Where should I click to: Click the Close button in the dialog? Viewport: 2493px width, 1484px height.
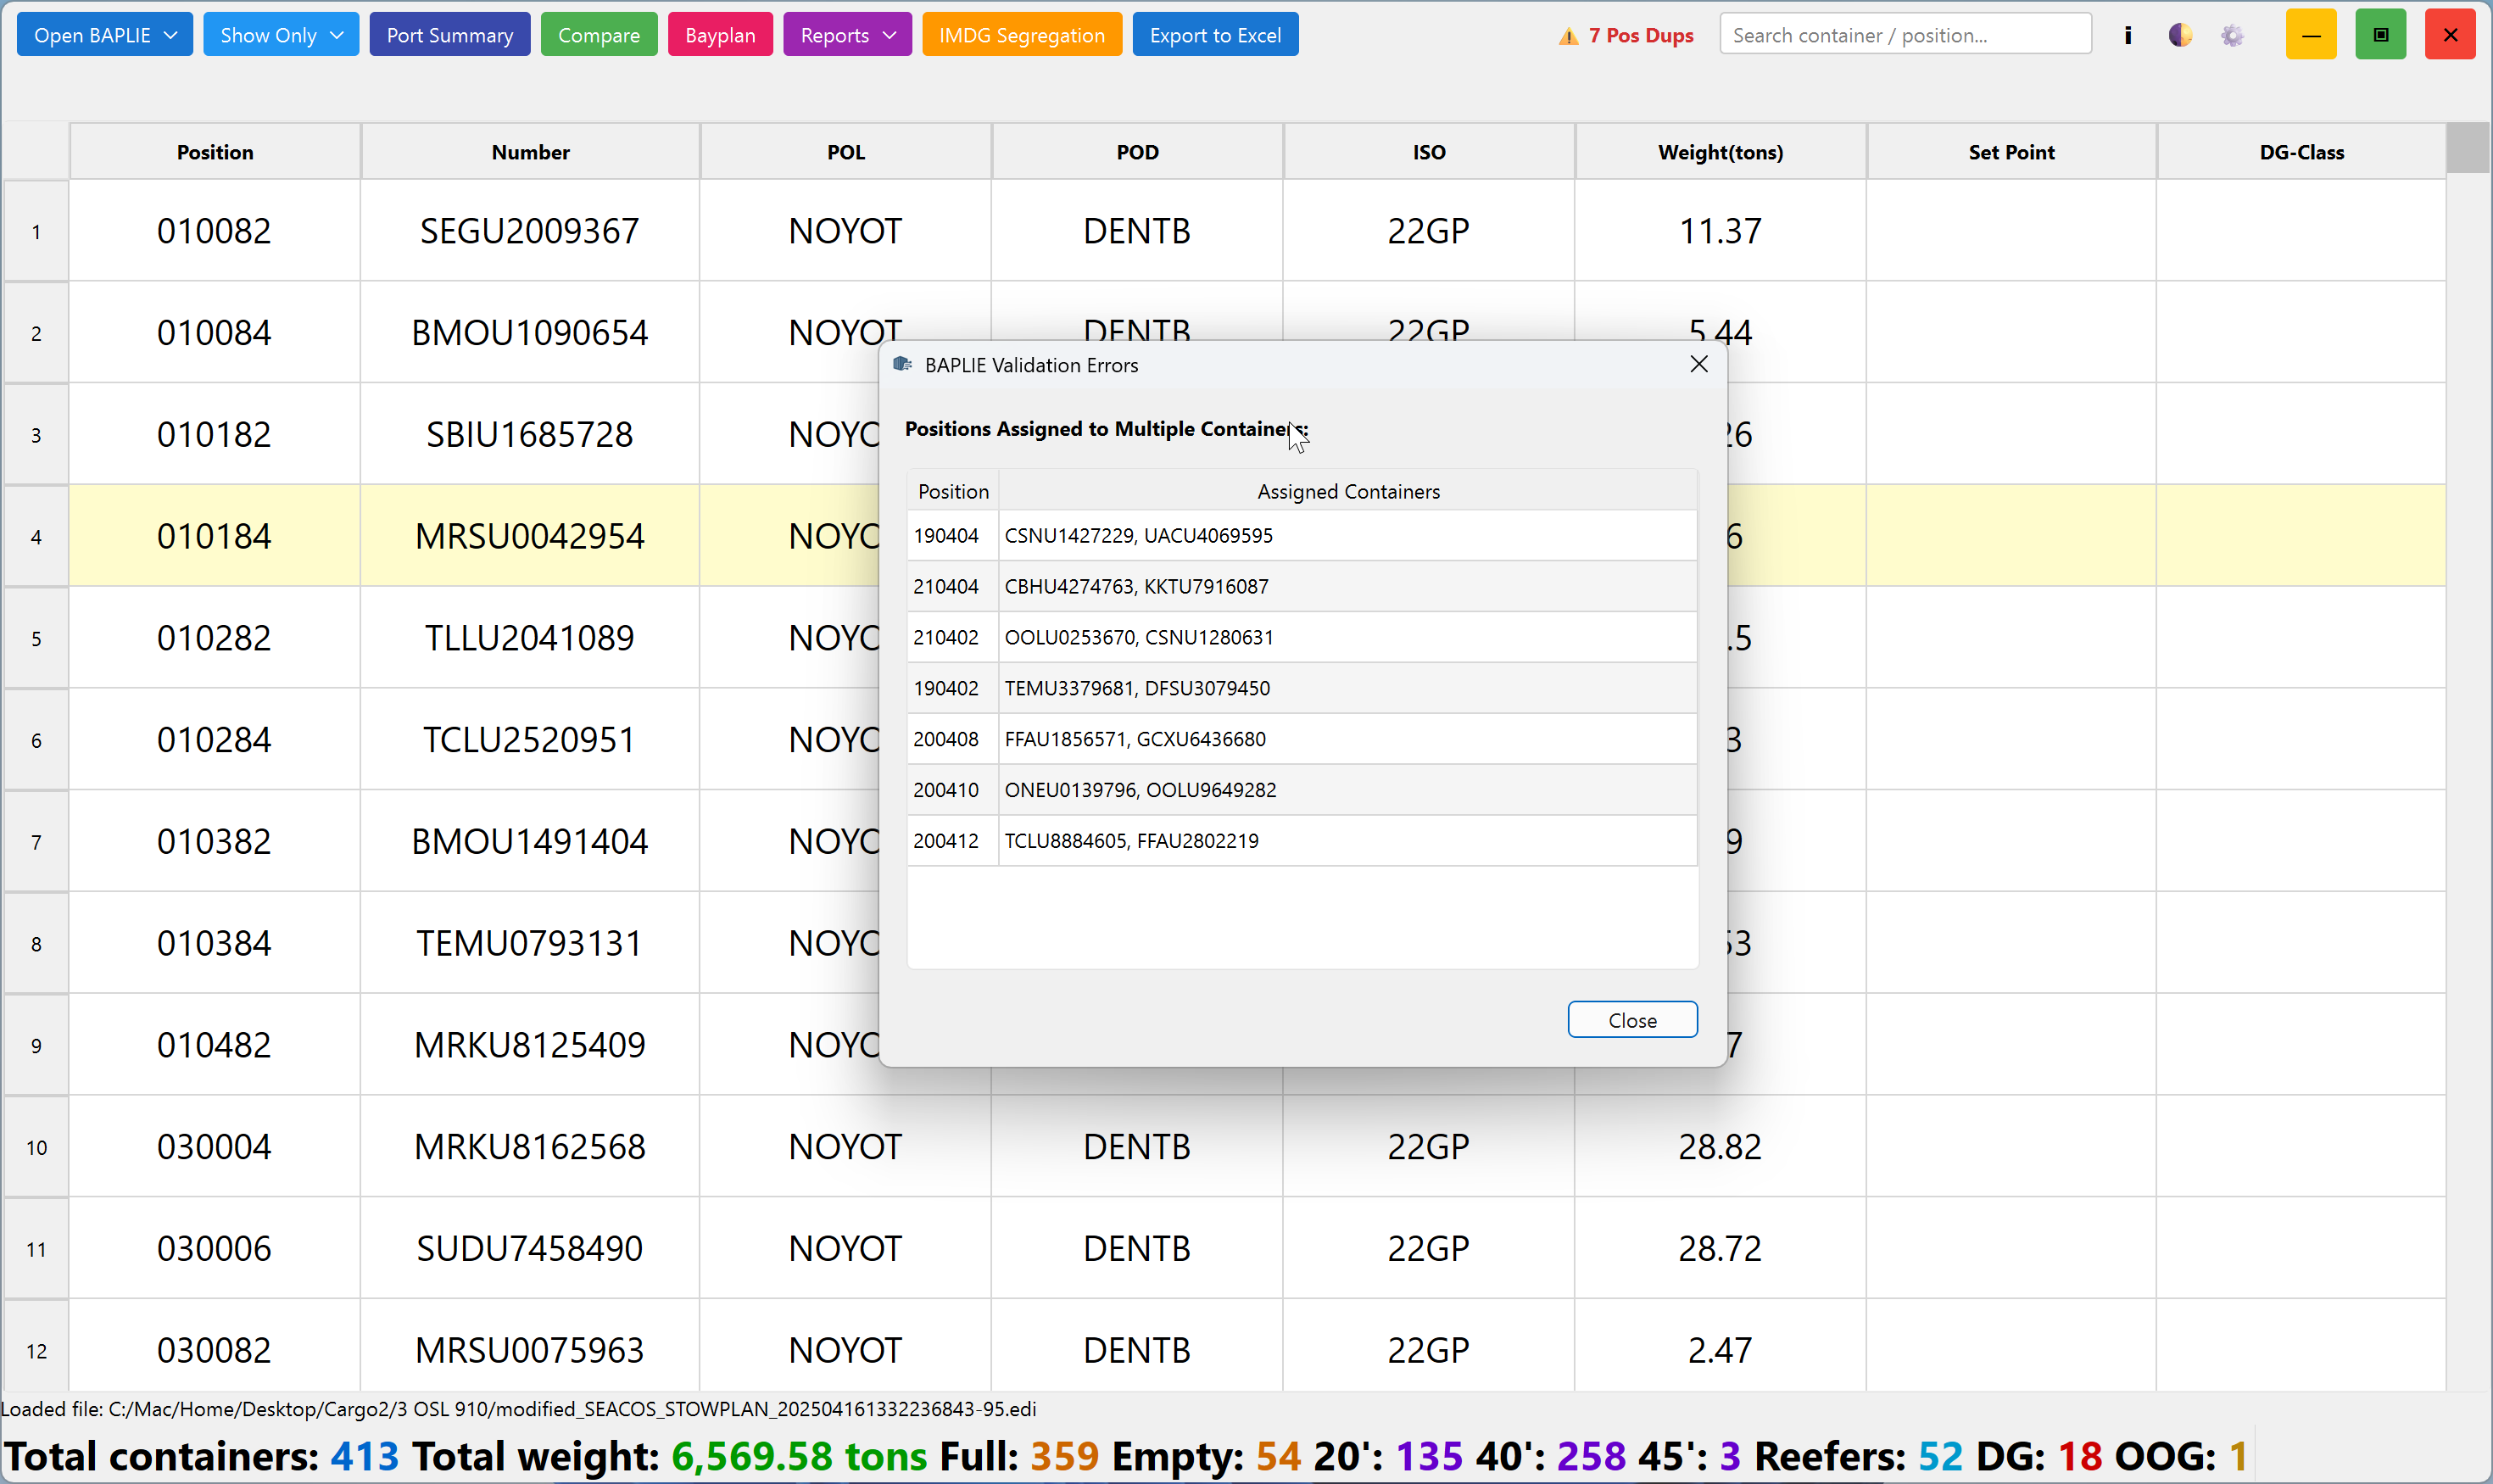point(1632,1020)
